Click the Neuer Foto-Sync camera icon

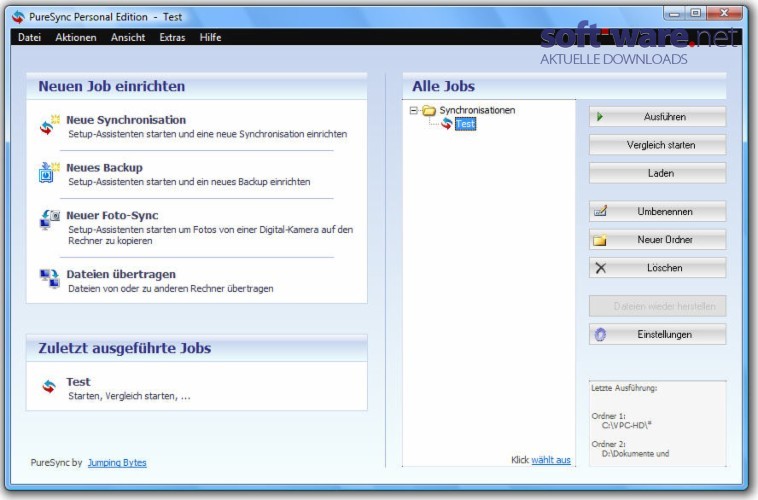click(x=50, y=219)
